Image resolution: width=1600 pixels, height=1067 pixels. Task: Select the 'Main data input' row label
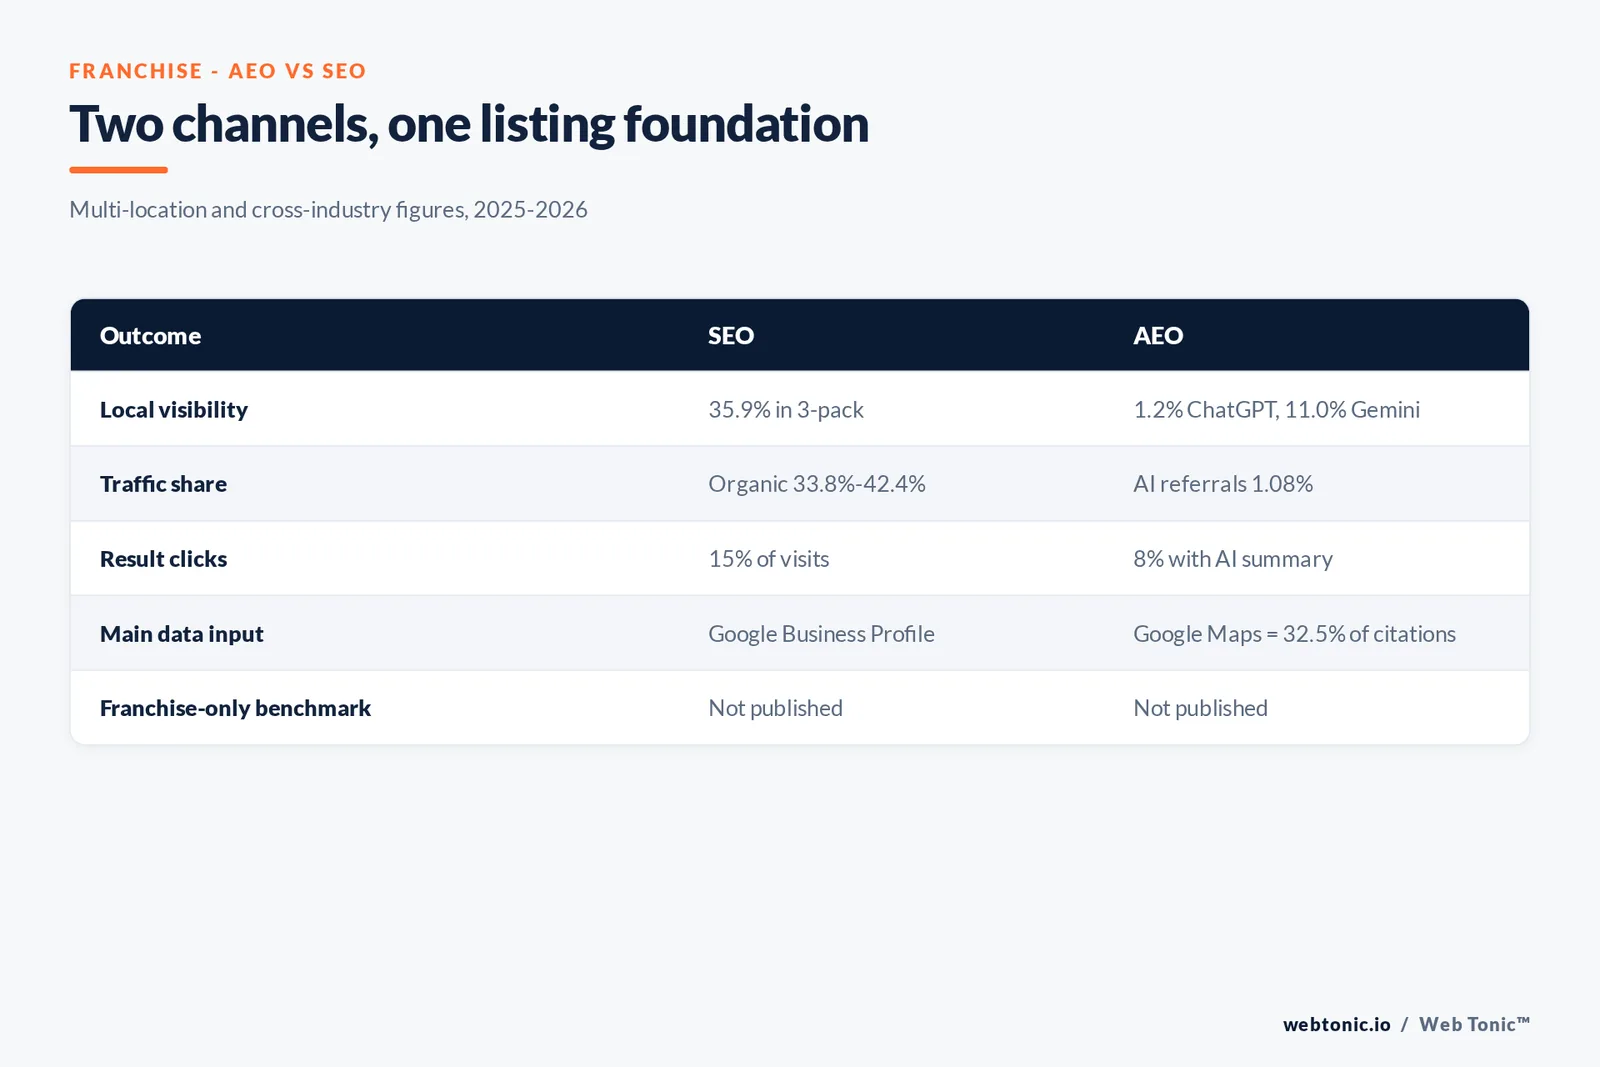[182, 634]
